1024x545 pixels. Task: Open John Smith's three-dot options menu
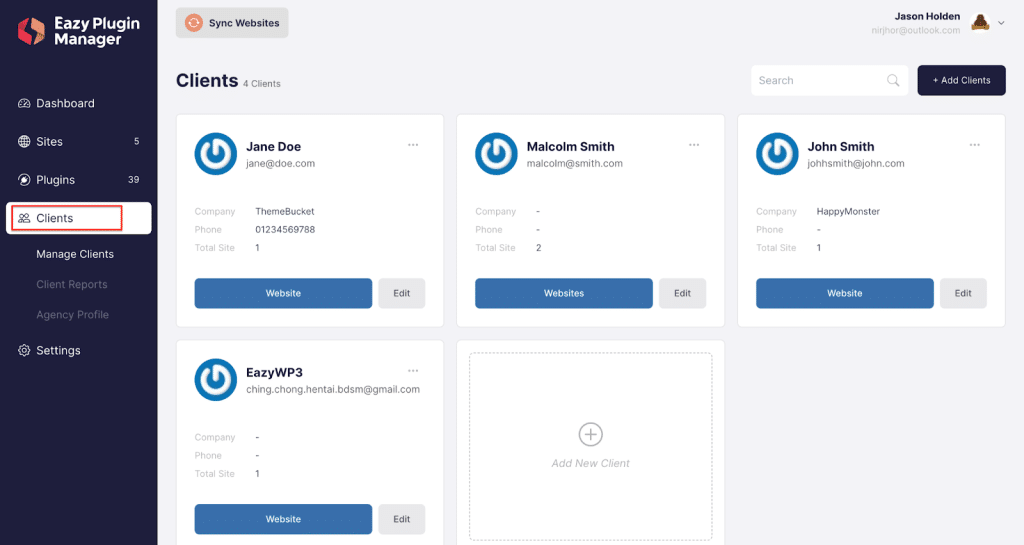click(974, 145)
